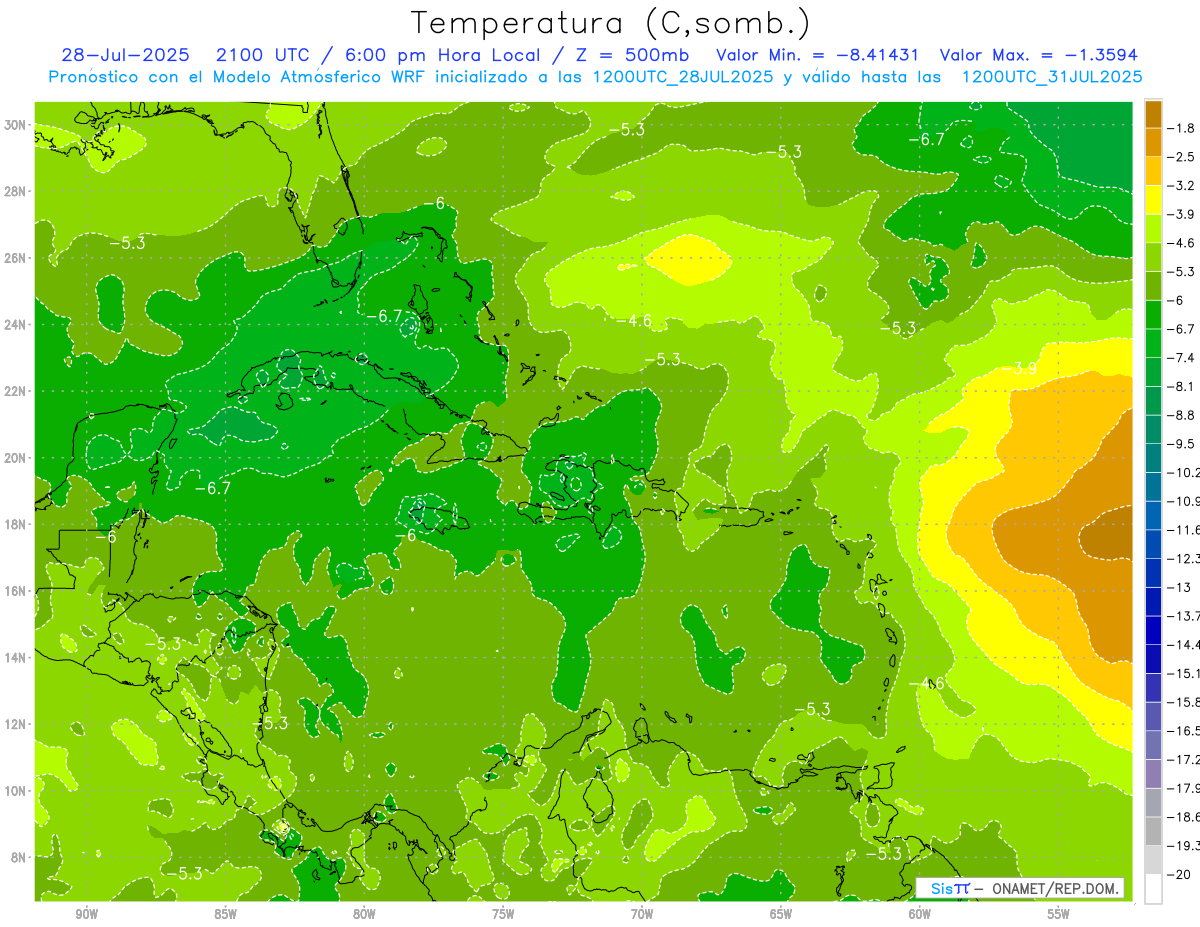Click valid-until time "1200UTC_31JUL2025"

tap(1051, 76)
